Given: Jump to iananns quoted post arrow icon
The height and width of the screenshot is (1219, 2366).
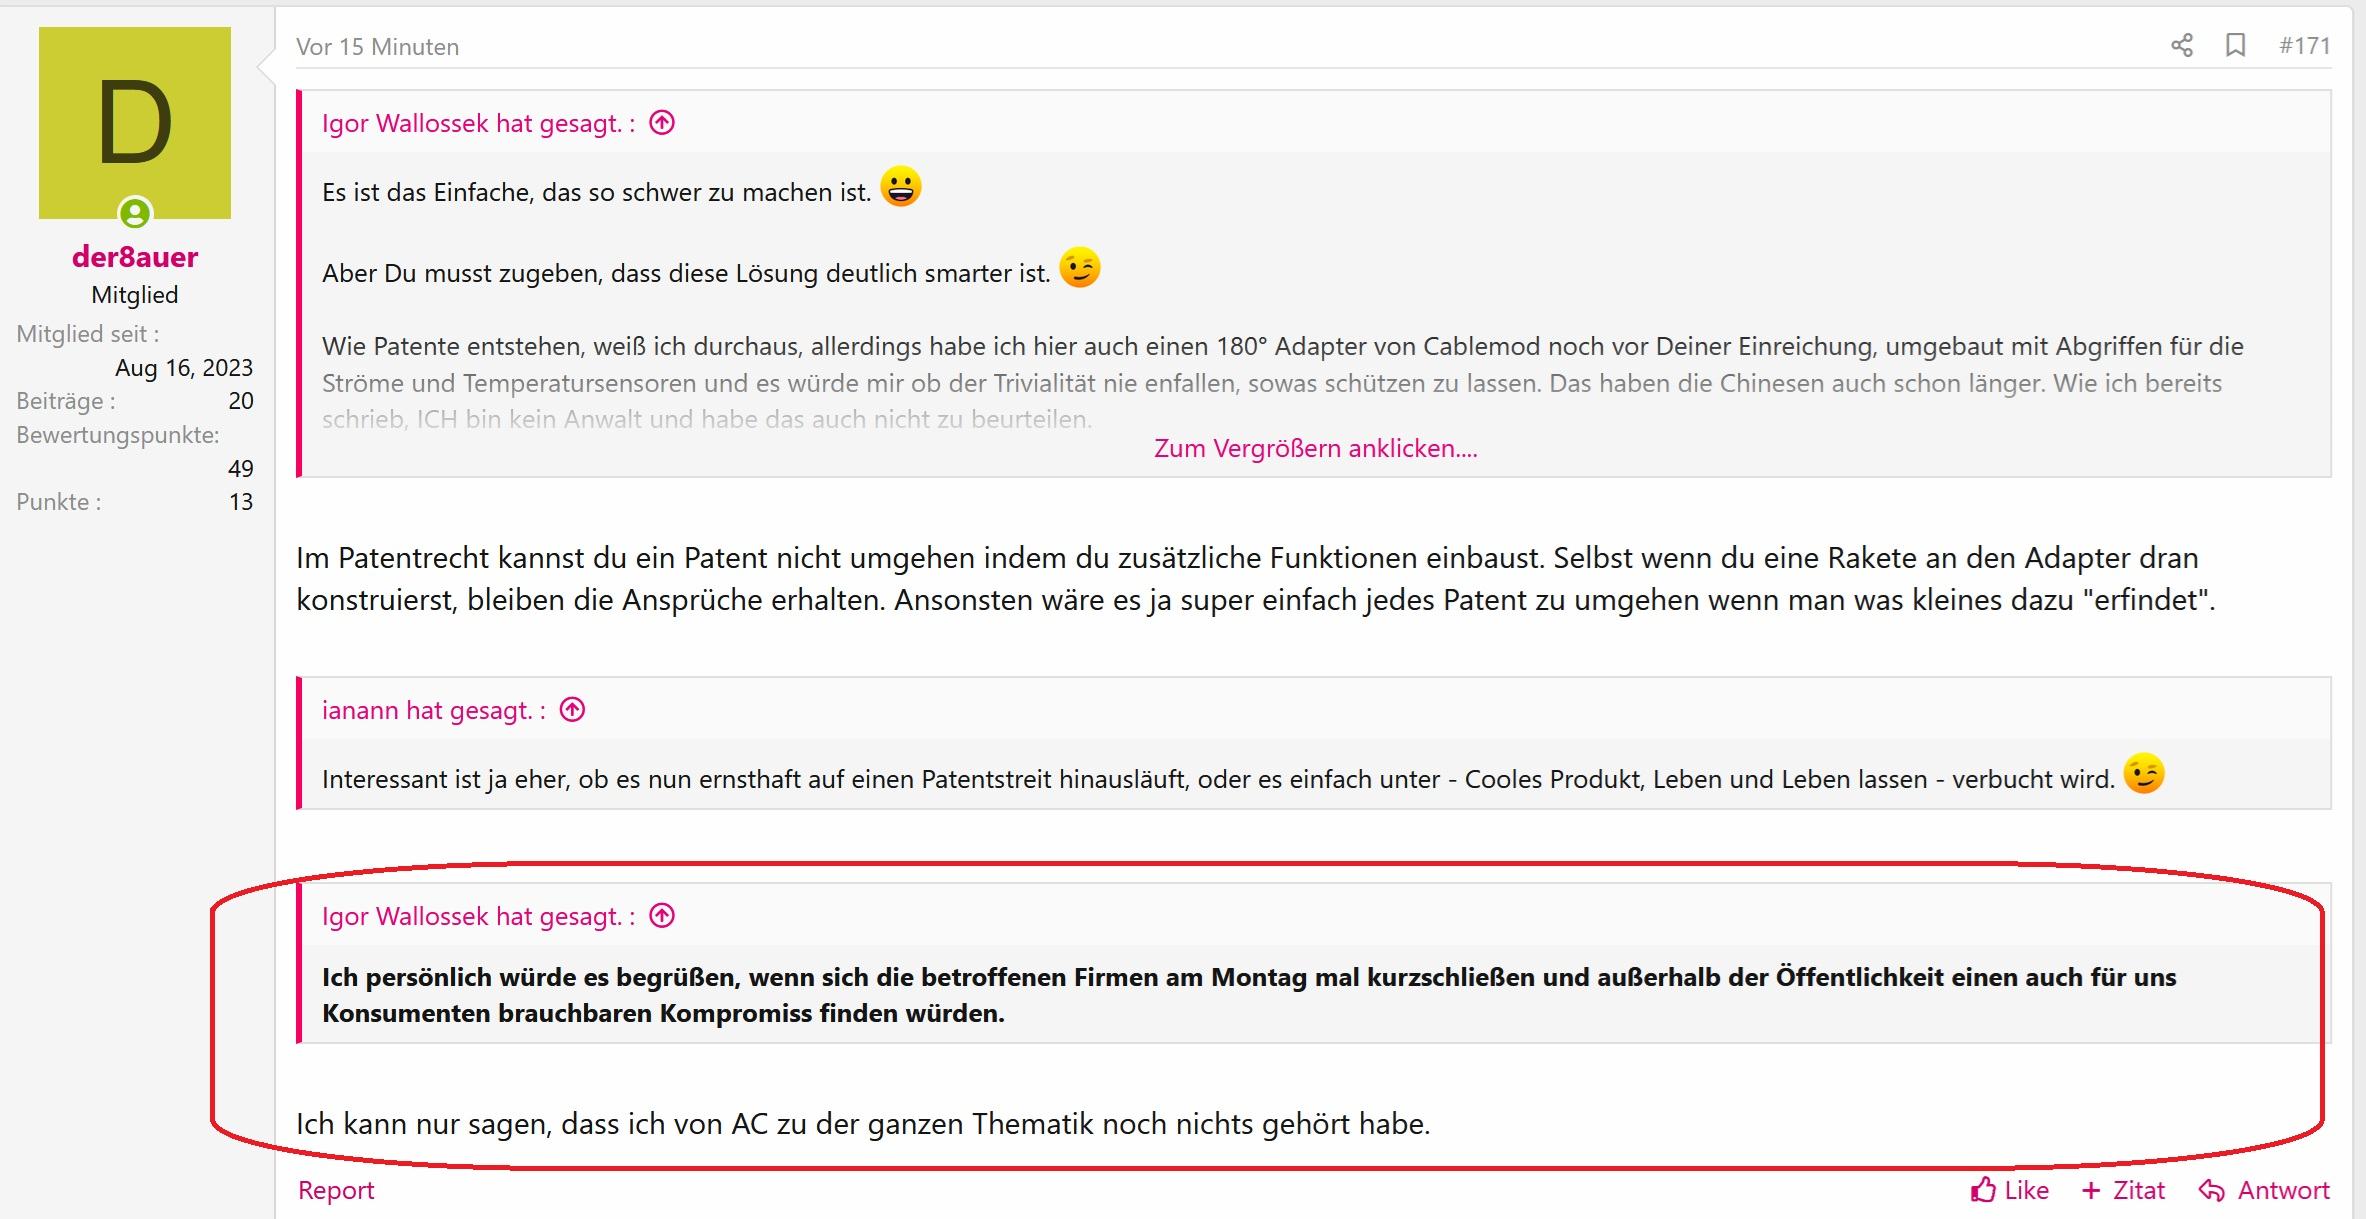Looking at the screenshot, I should tap(572, 710).
